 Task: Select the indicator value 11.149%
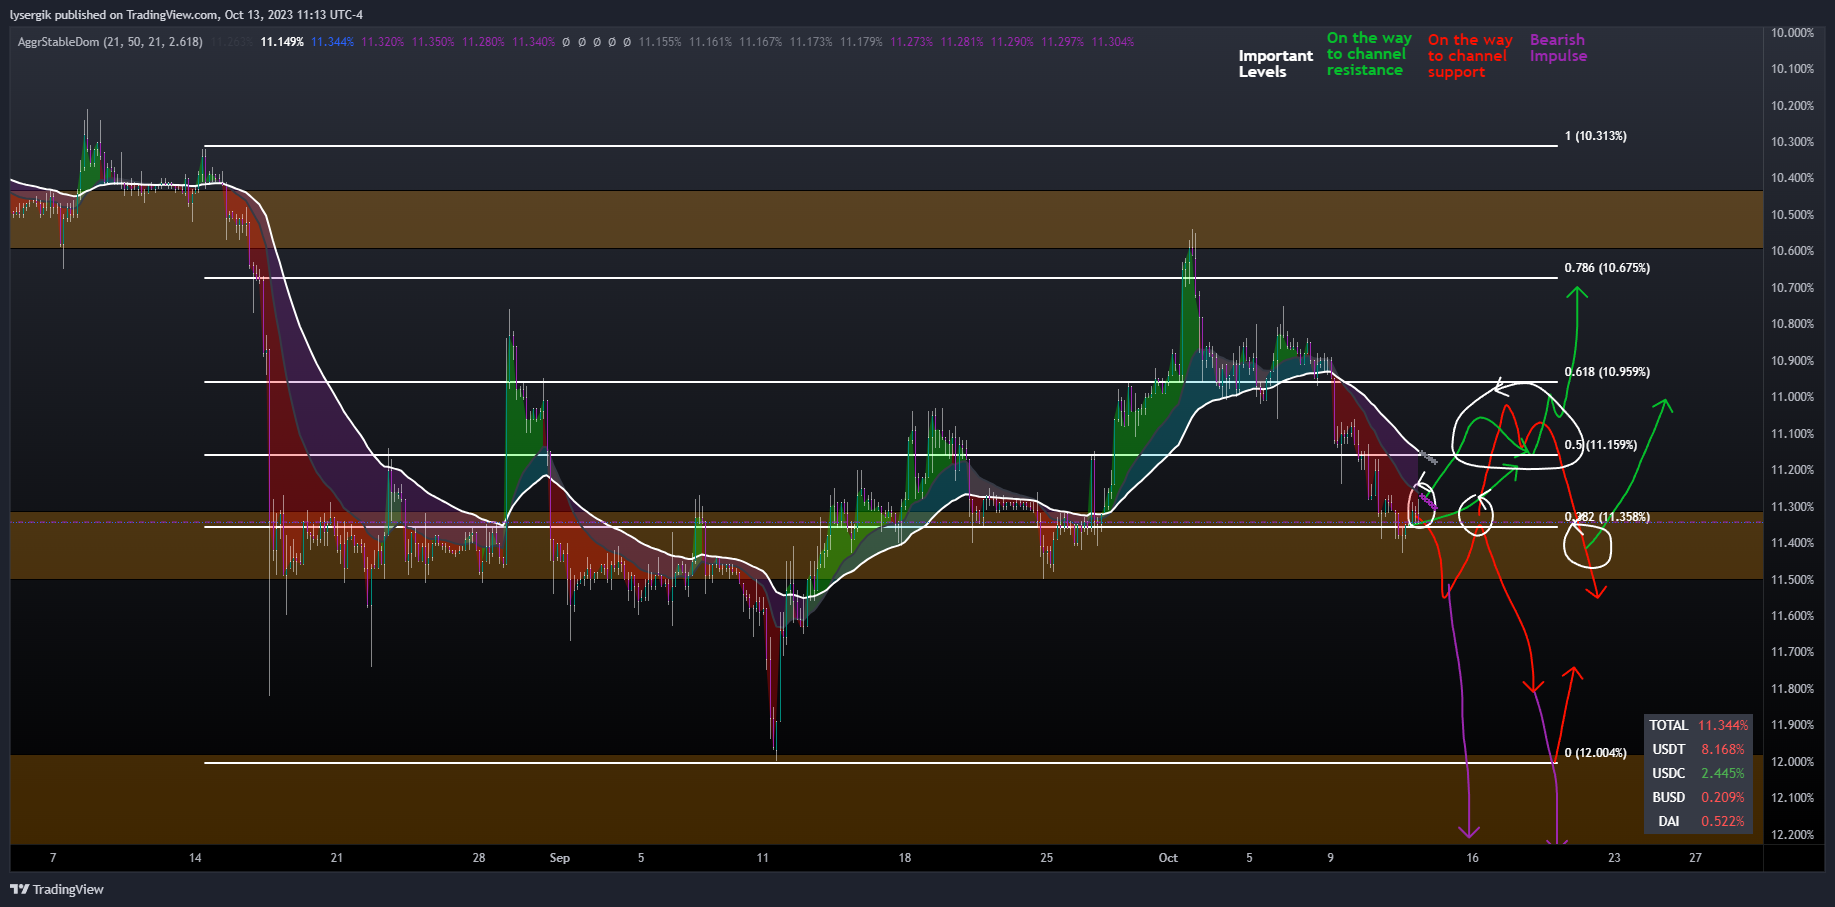(282, 42)
